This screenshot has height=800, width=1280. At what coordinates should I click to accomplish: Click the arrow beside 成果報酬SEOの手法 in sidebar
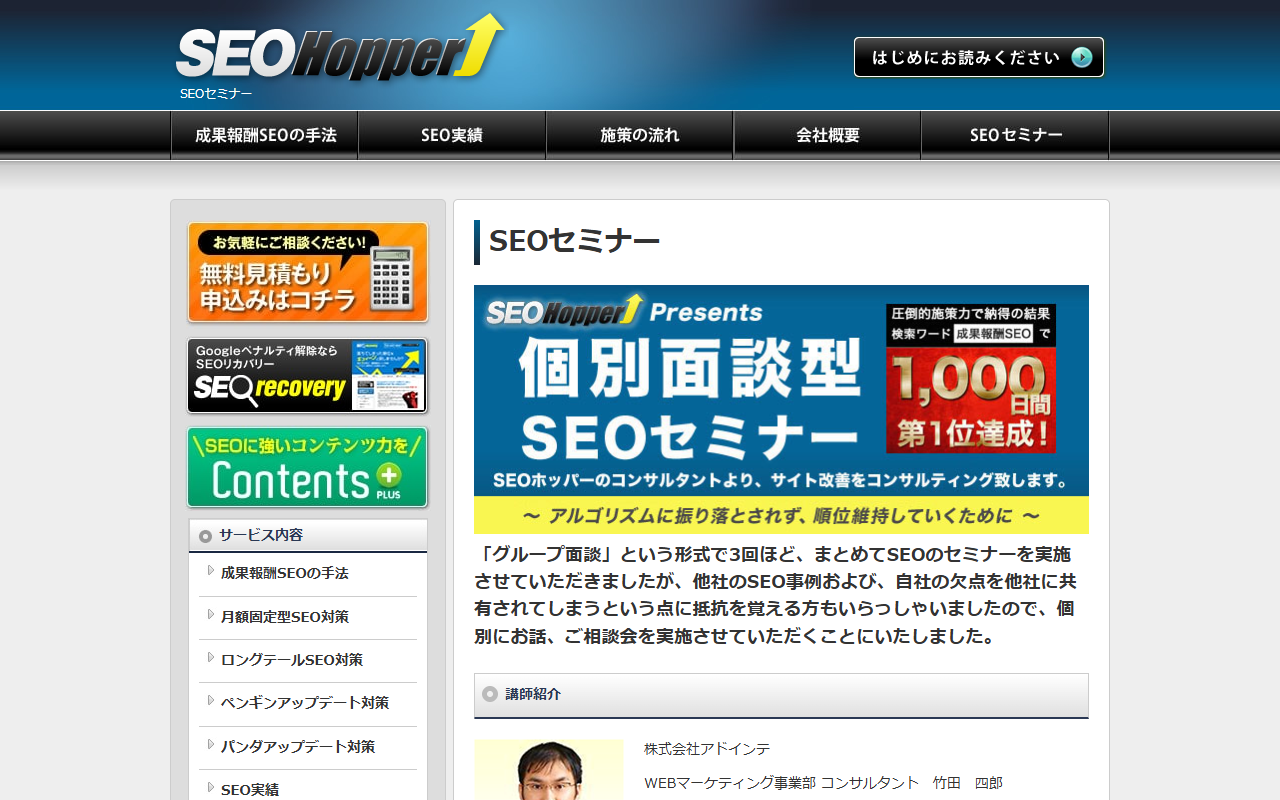tap(211, 571)
